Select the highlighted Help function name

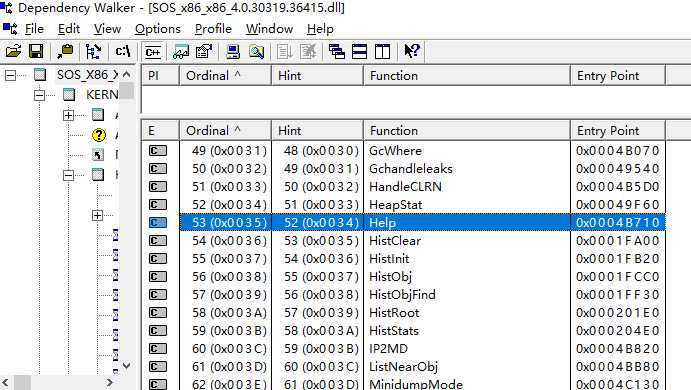383,223
